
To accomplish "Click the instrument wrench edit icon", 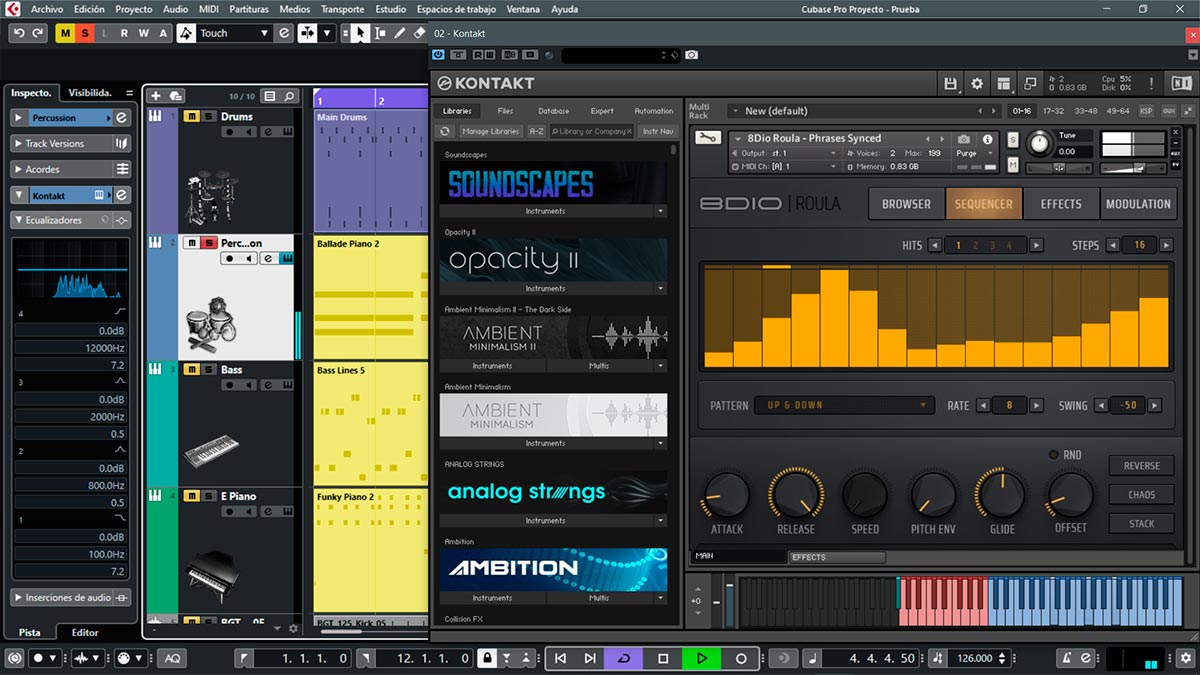I will pyautogui.click(x=706, y=138).
